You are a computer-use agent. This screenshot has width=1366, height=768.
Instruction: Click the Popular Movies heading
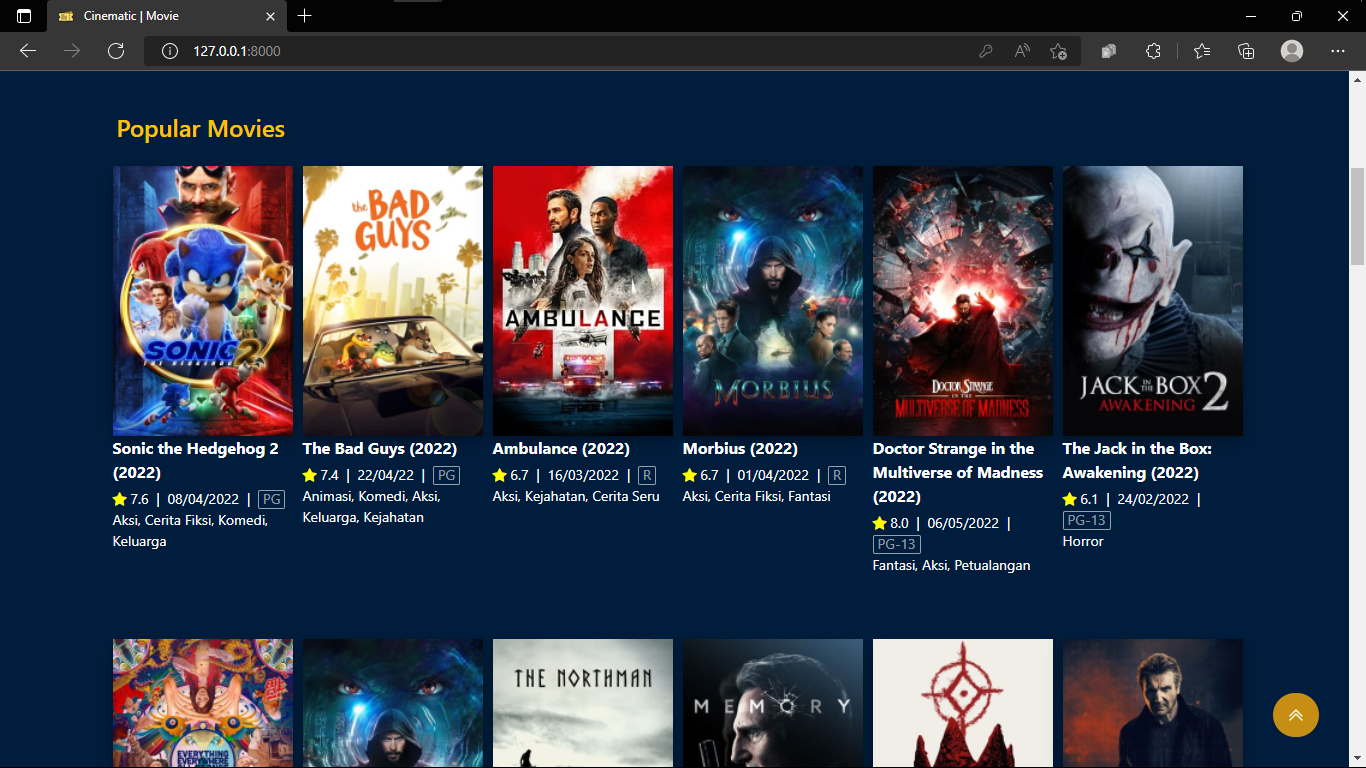(201, 129)
